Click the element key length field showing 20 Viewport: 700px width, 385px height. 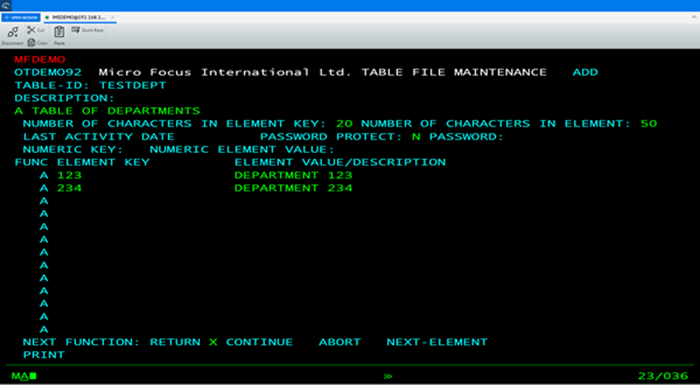pos(344,124)
